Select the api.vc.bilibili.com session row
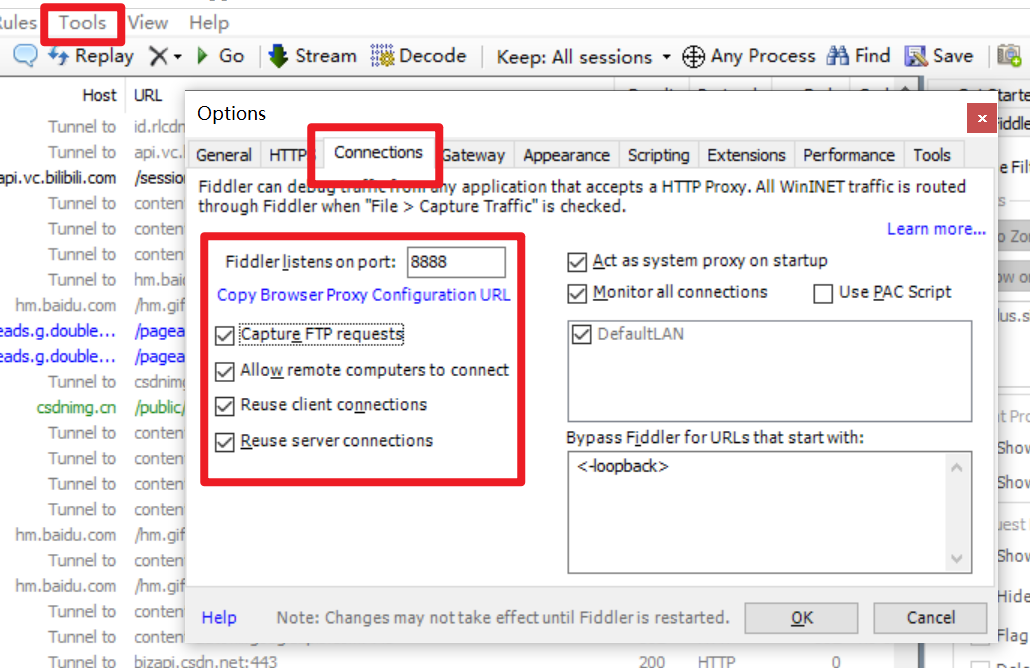This screenshot has width=1030, height=668. 92,177
